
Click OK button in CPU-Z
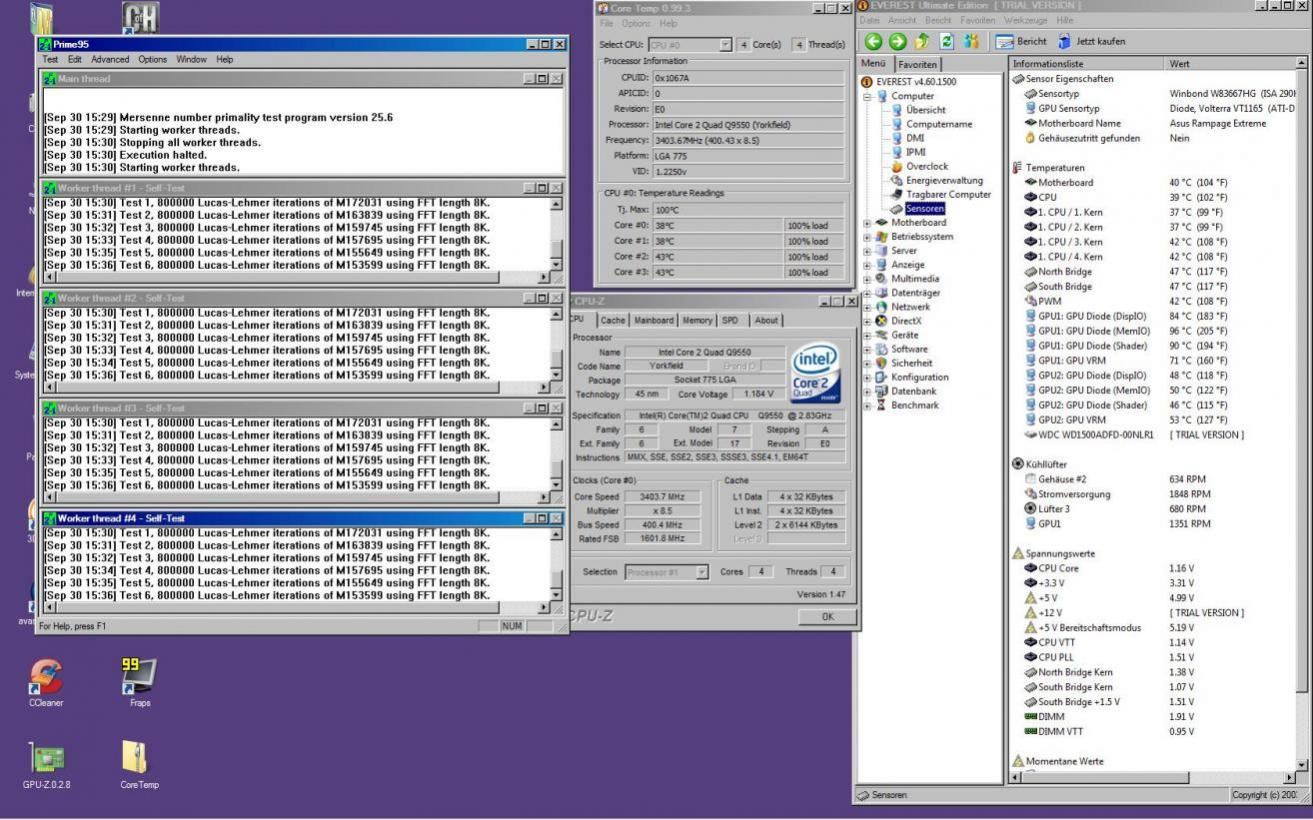pos(826,617)
